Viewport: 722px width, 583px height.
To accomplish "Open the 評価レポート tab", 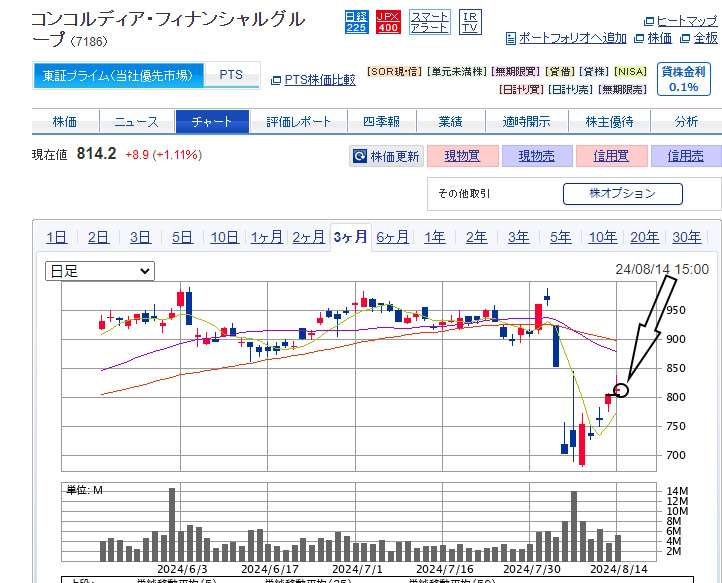I will pos(298,122).
